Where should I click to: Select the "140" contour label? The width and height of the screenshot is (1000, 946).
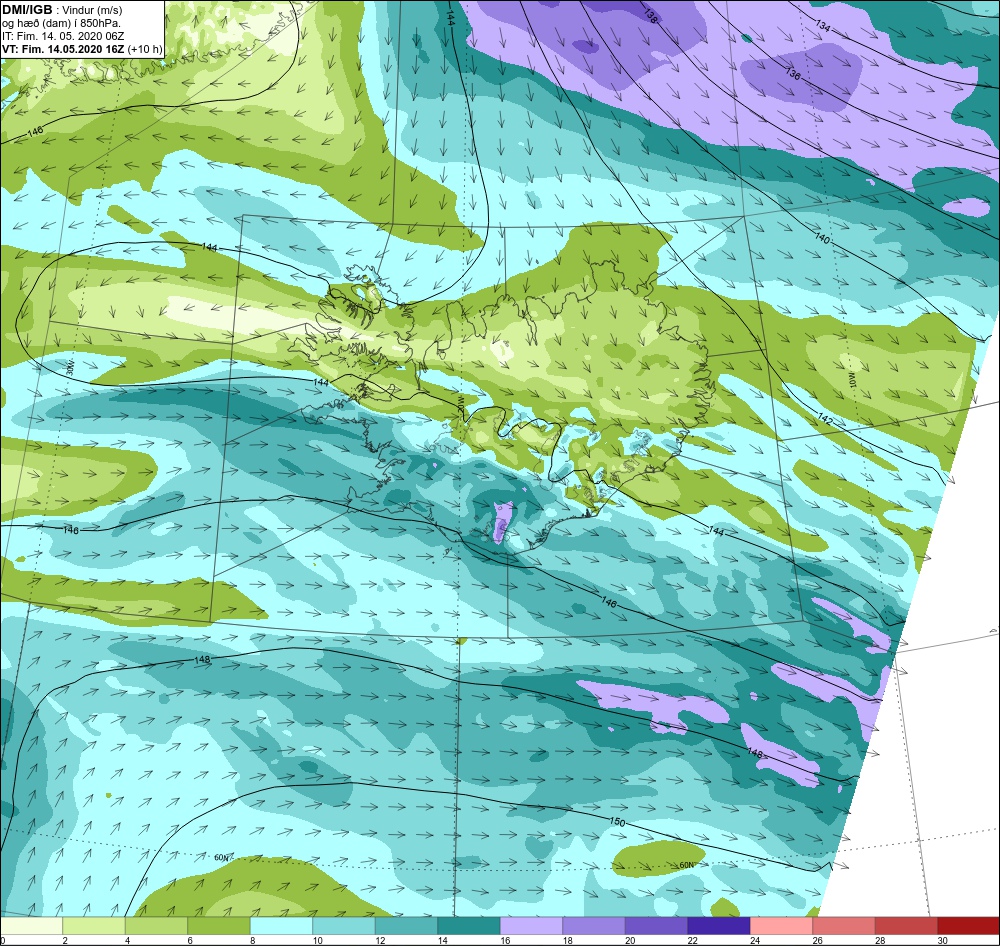pyautogui.click(x=823, y=238)
